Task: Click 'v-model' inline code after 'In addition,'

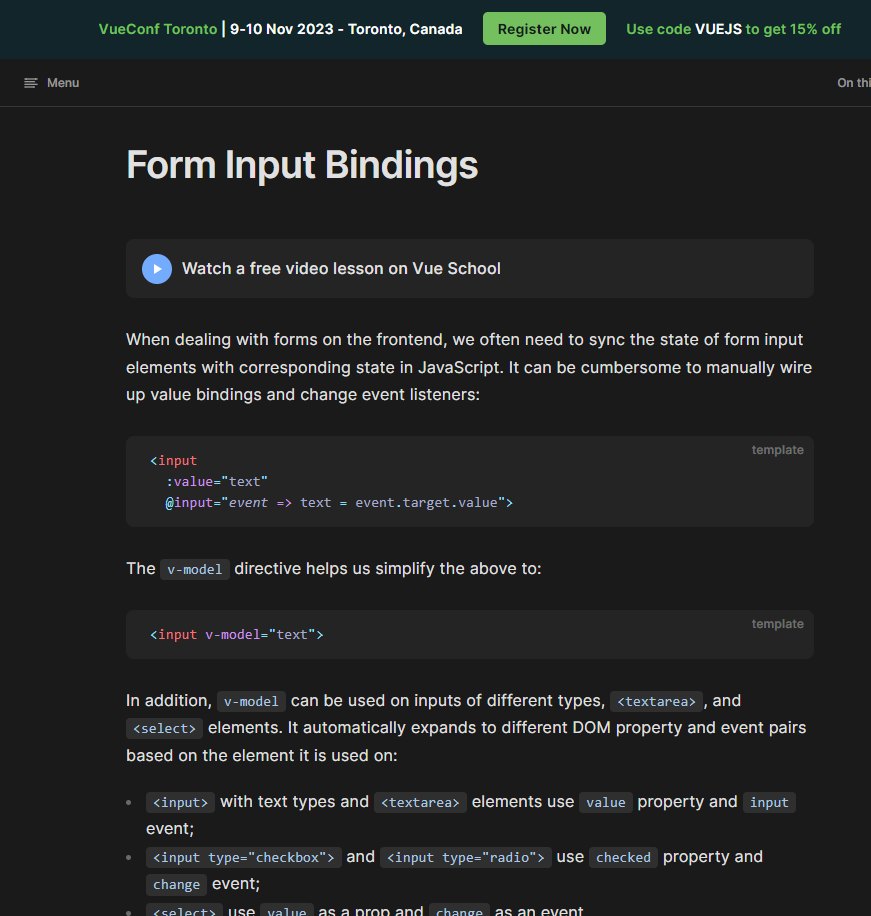Action: coord(251,701)
